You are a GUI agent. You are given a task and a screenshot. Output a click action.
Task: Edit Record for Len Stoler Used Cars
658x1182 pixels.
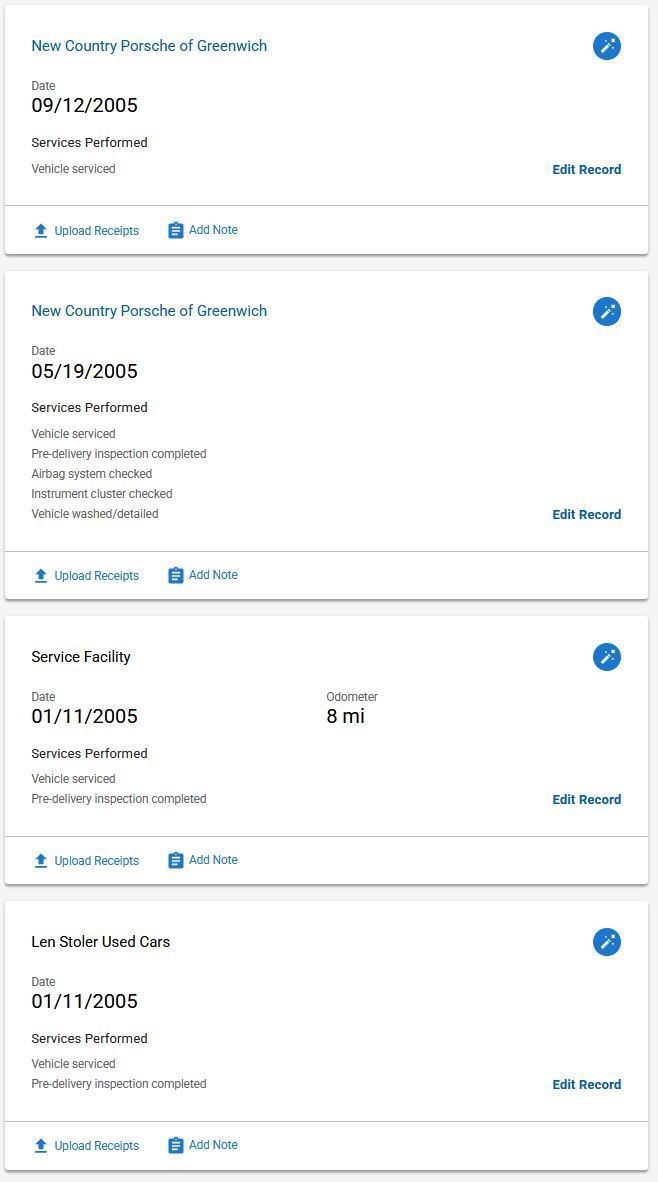coord(586,1085)
